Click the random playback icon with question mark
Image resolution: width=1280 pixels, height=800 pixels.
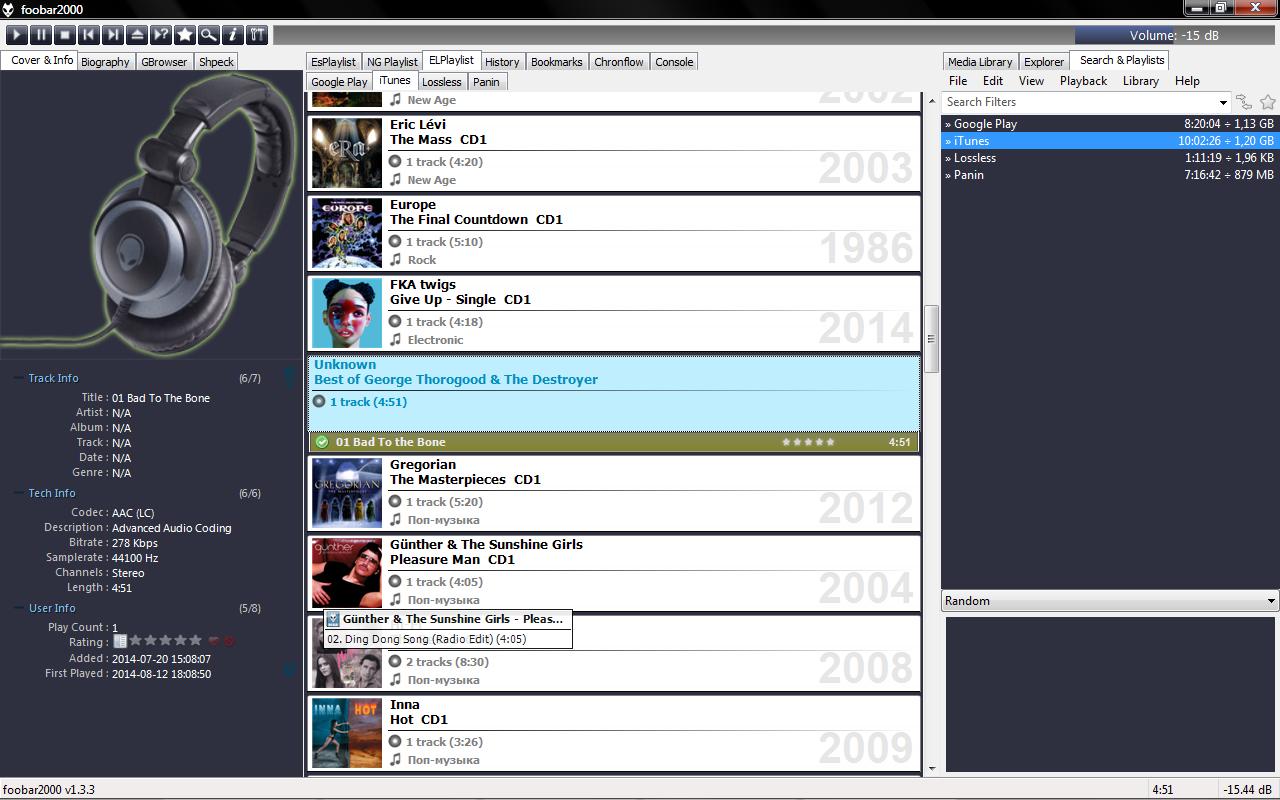pyautogui.click(x=161, y=35)
